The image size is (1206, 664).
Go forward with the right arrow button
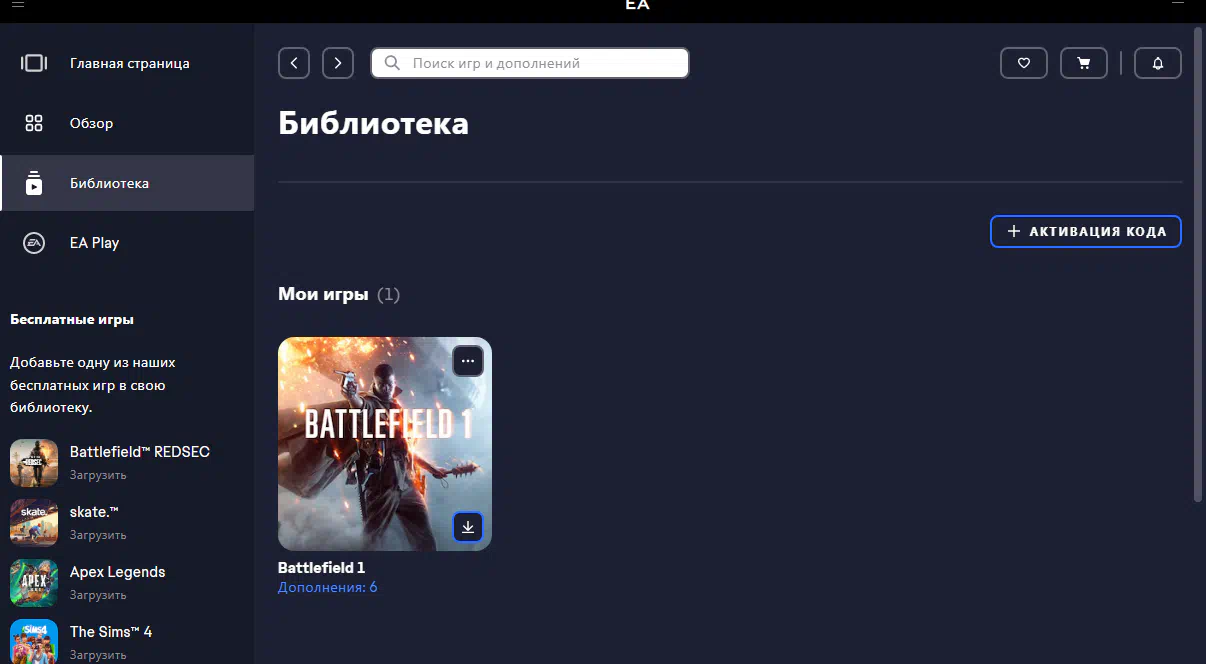338,63
